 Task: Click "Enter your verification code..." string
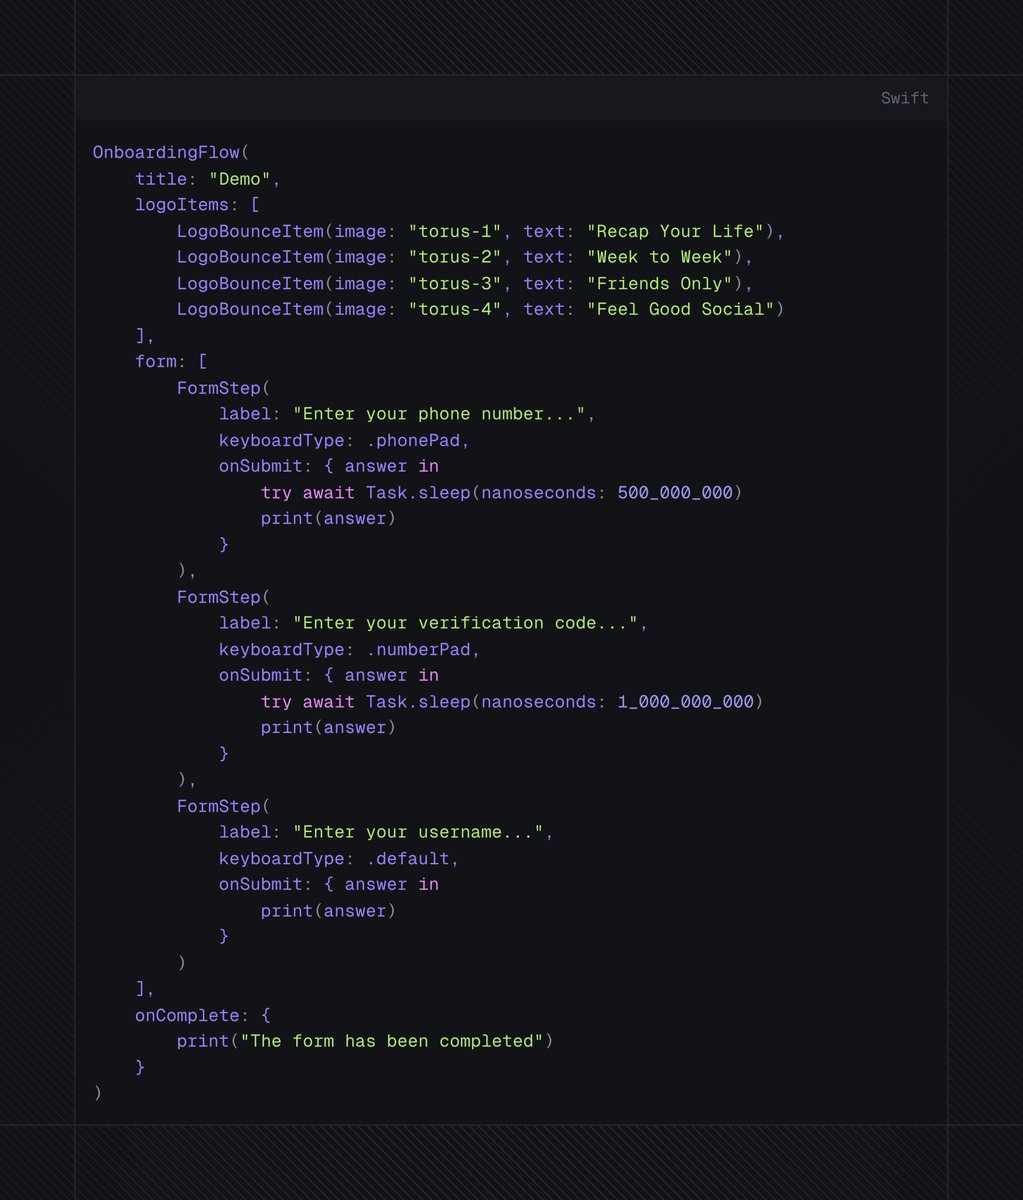click(465, 622)
